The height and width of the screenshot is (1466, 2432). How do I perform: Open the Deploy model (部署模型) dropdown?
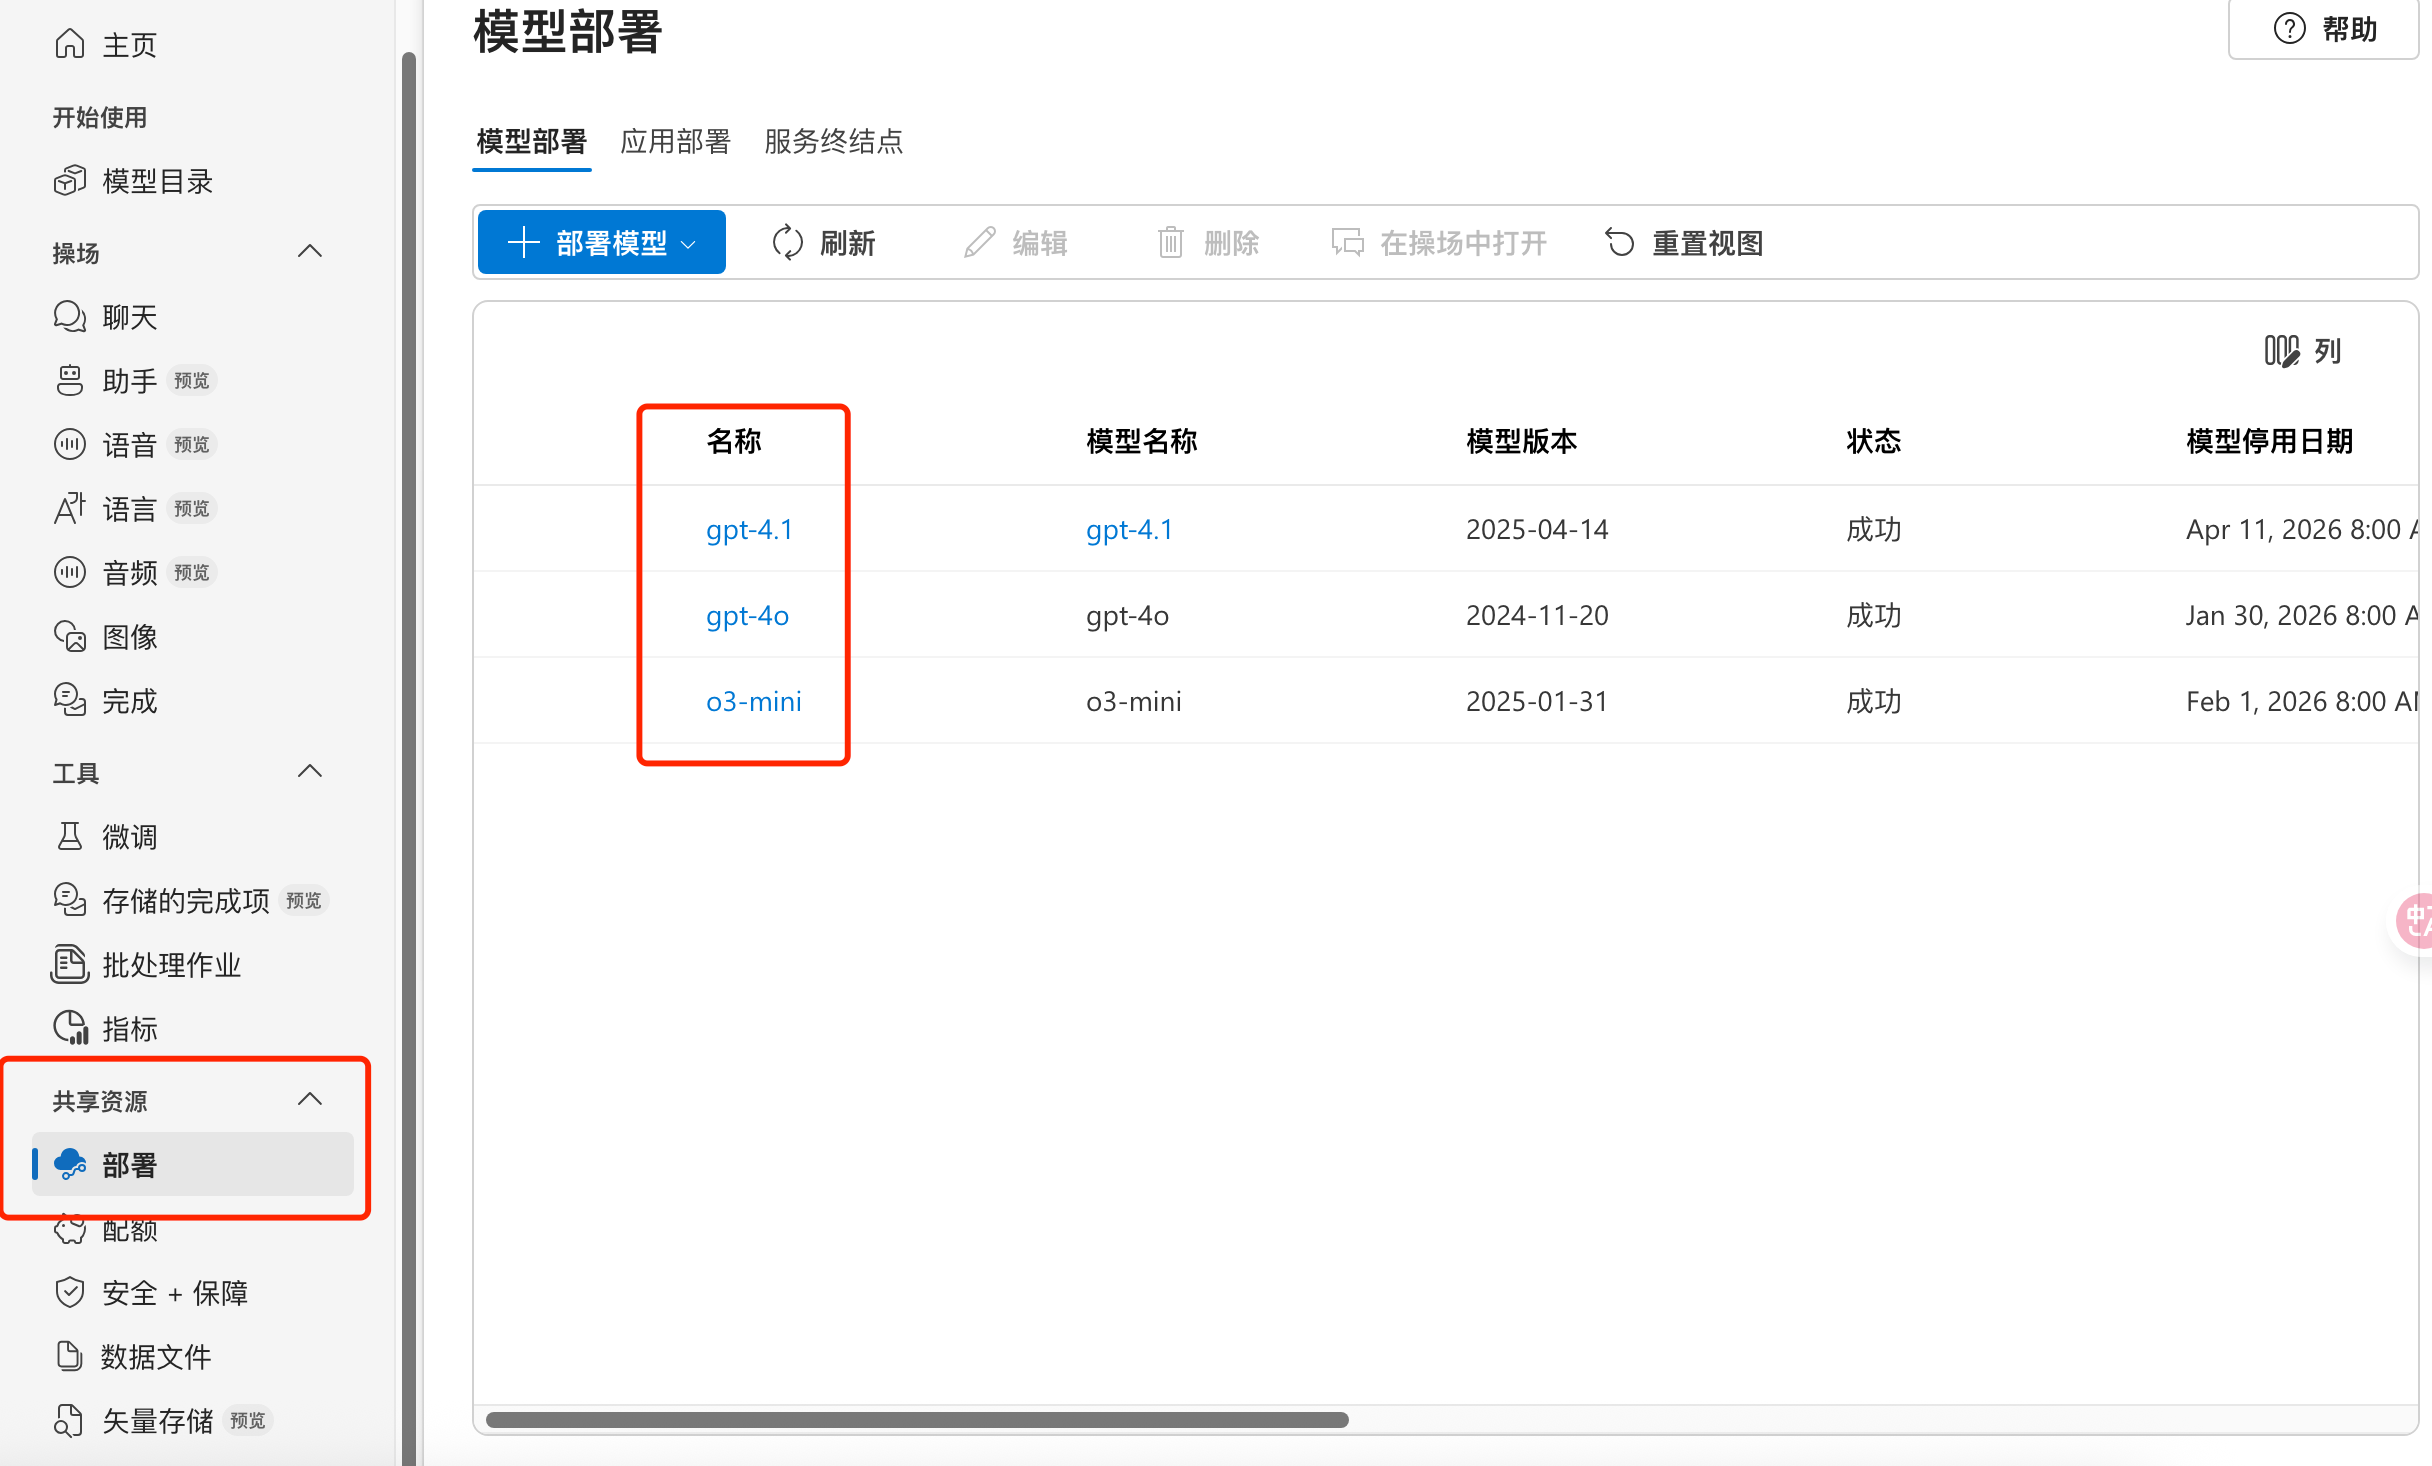[601, 242]
